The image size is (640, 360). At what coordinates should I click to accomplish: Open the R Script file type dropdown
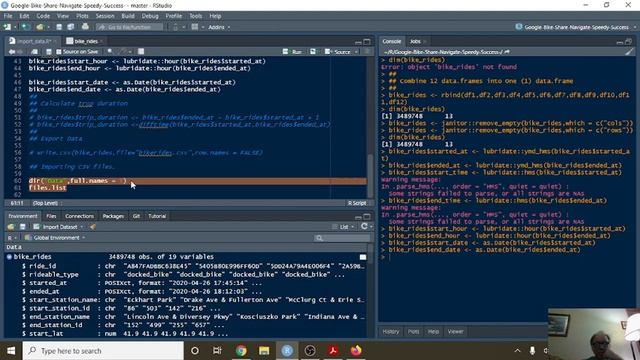click(357, 203)
